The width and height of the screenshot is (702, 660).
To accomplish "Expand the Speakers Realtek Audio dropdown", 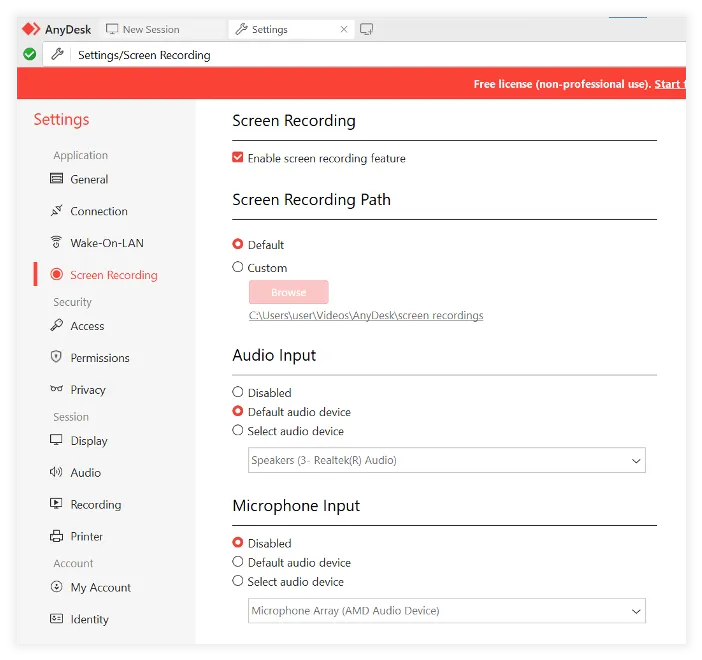I will coord(446,460).
